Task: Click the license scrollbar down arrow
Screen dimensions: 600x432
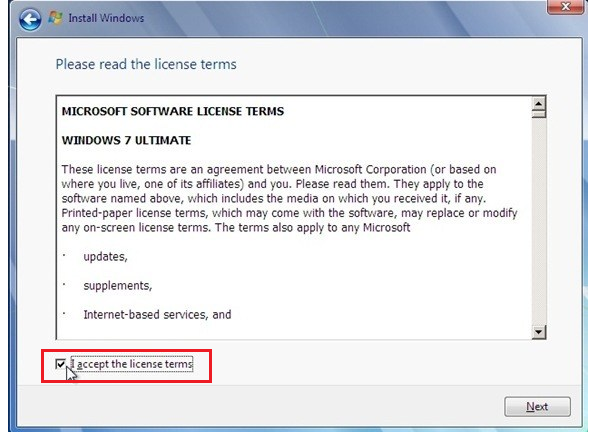Action: point(539,332)
